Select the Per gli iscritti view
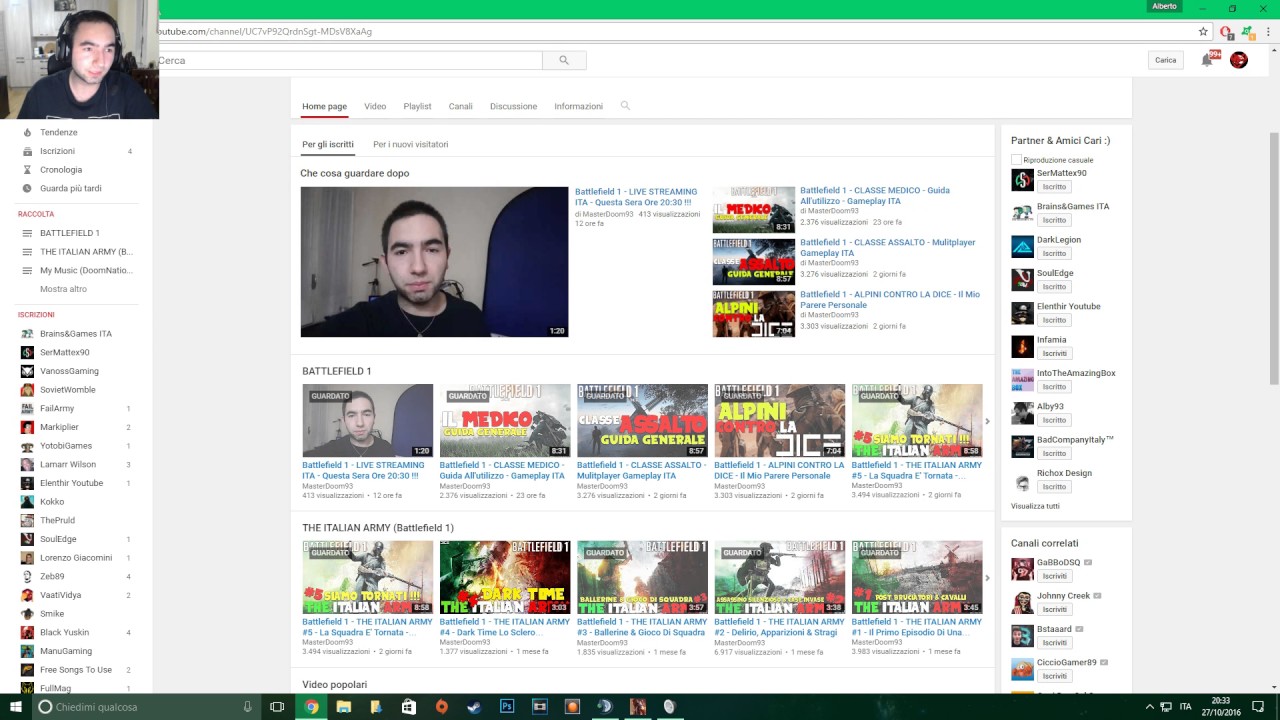Viewport: 1280px width, 720px height. [x=328, y=144]
